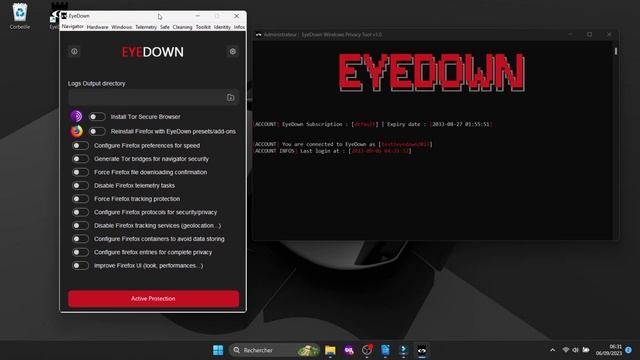Switch to the Windows tab
The image size is (640, 360).
pyautogui.click(x=122, y=27)
